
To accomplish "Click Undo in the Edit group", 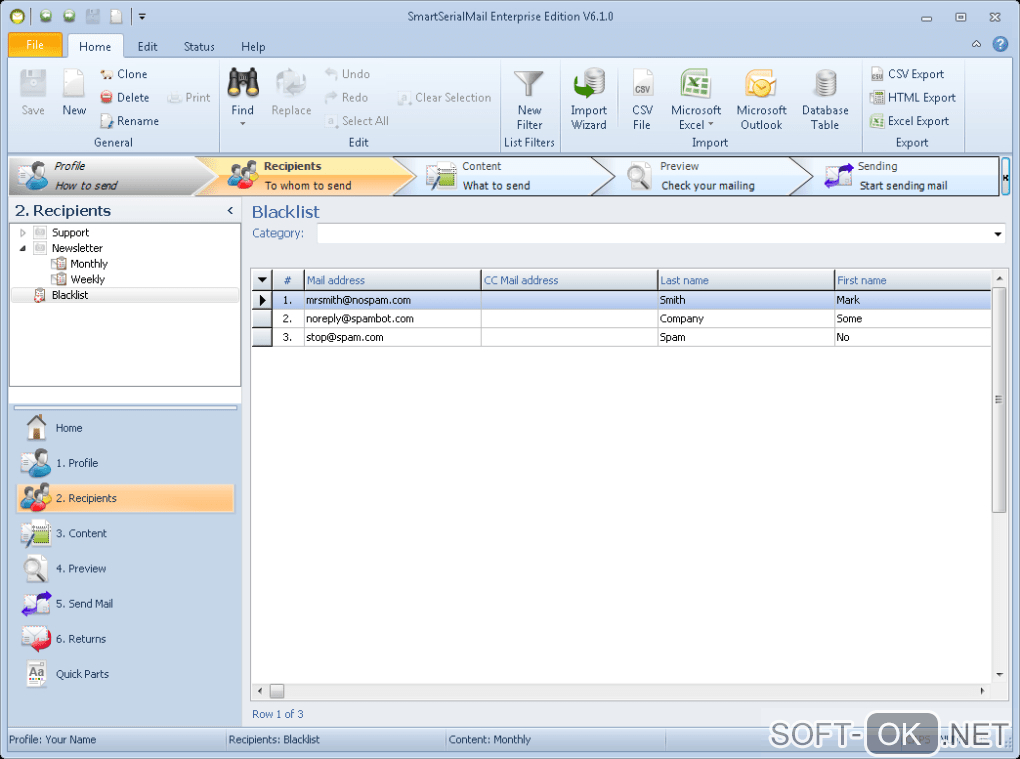I will (x=347, y=74).
